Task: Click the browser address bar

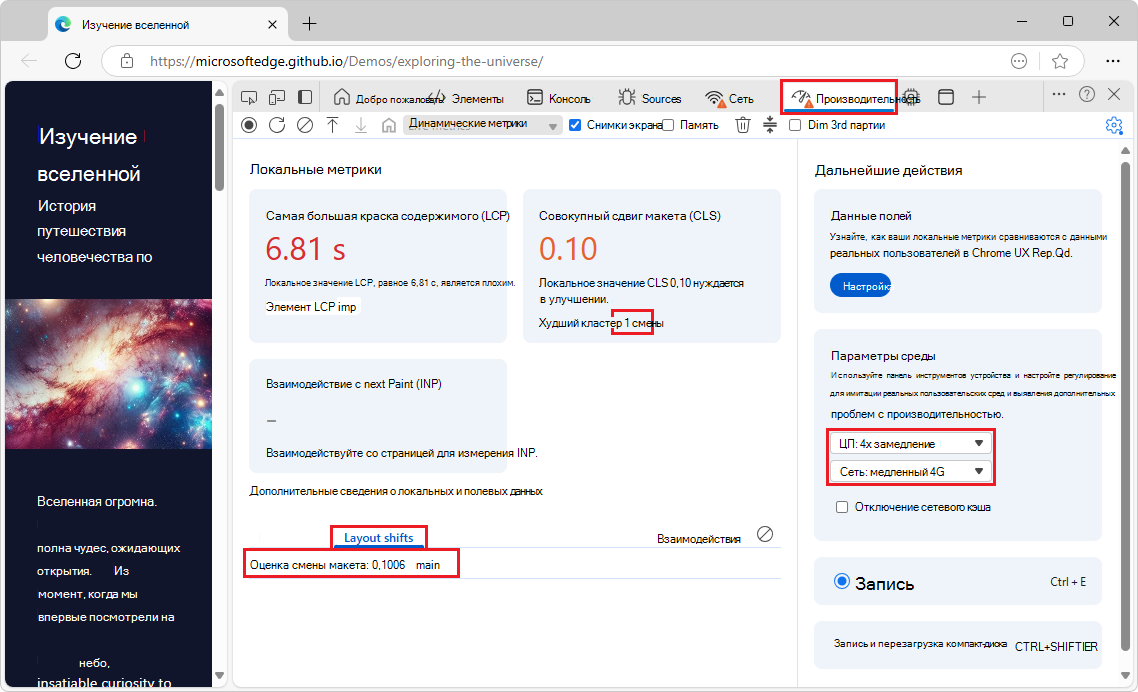Action: point(400,59)
